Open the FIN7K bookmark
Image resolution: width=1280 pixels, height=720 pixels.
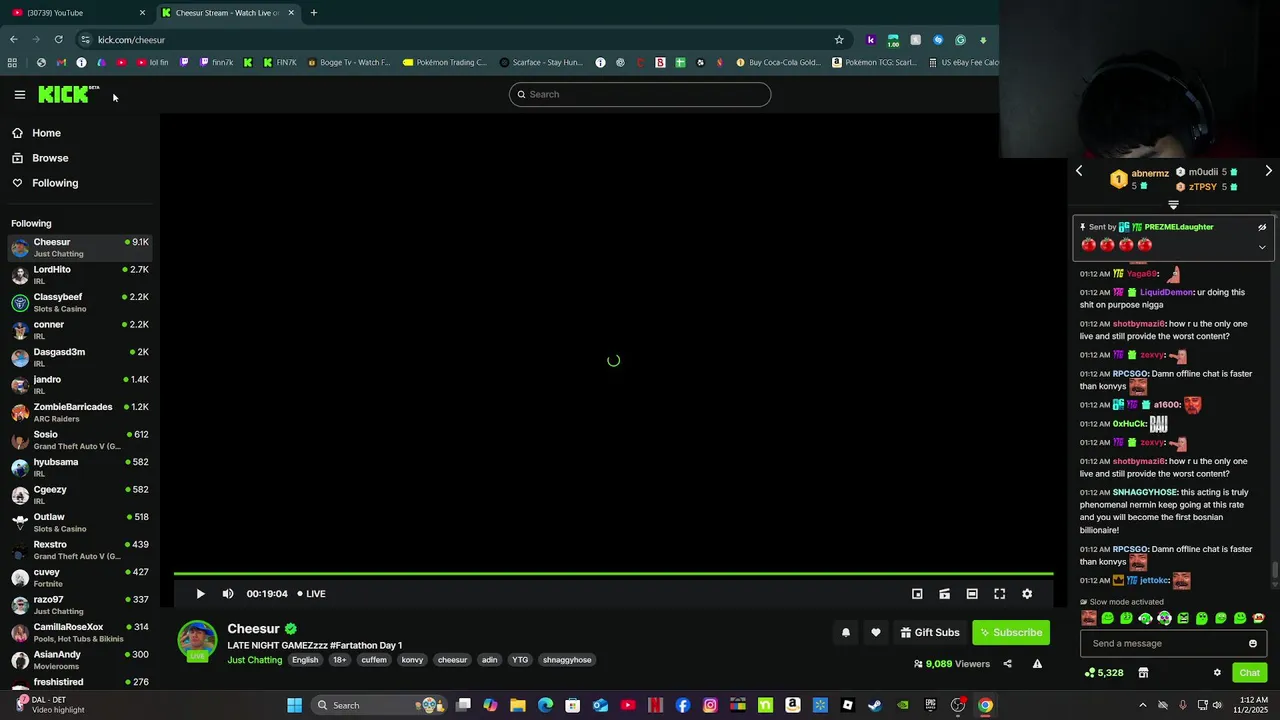(x=279, y=62)
